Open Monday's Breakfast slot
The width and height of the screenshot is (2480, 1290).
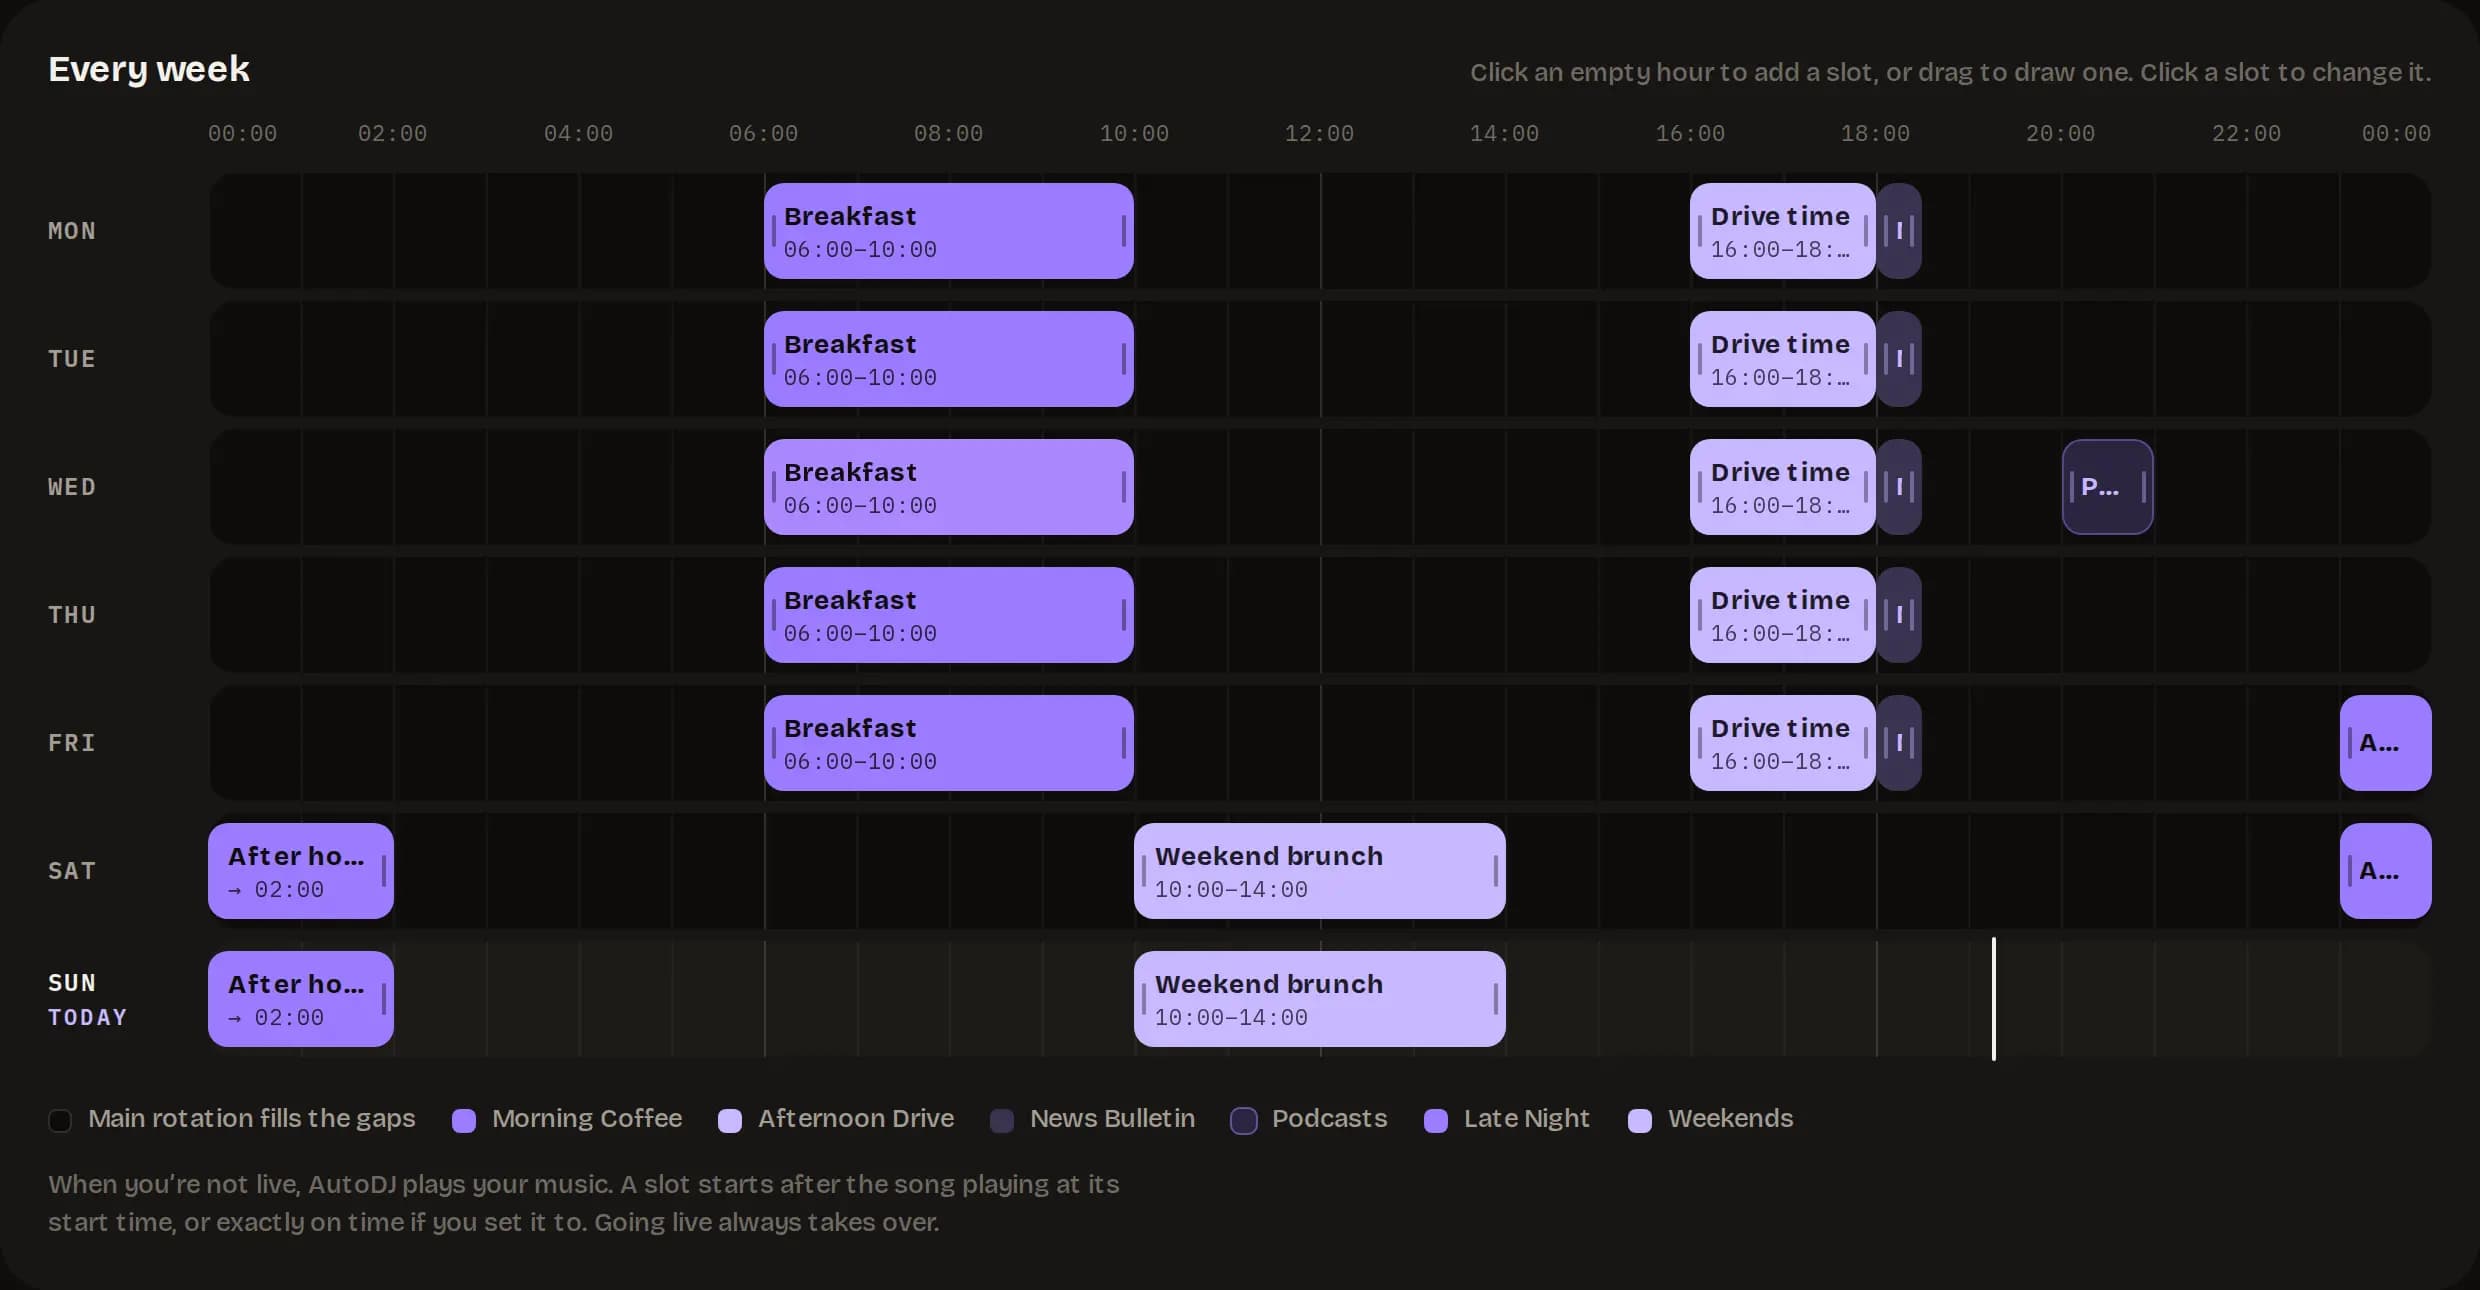click(948, 231)
